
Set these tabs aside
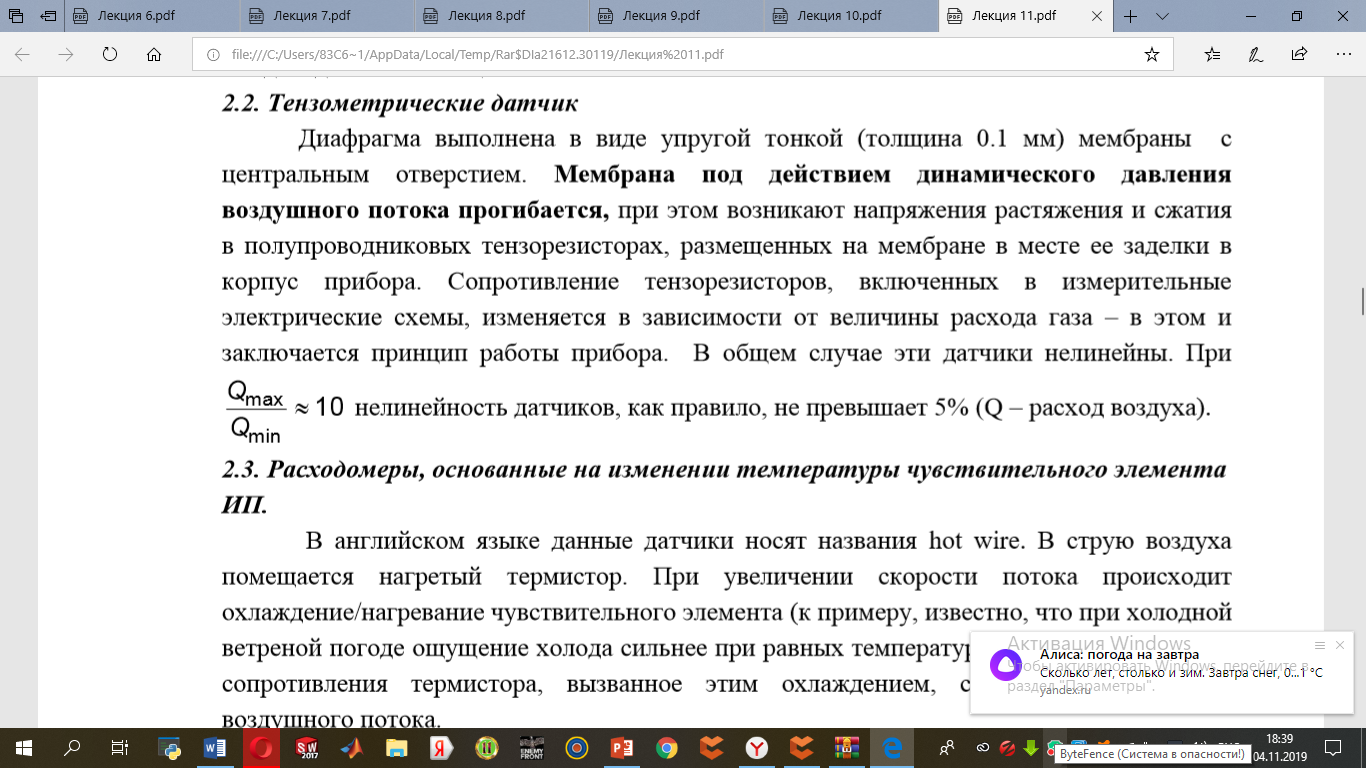49,16
